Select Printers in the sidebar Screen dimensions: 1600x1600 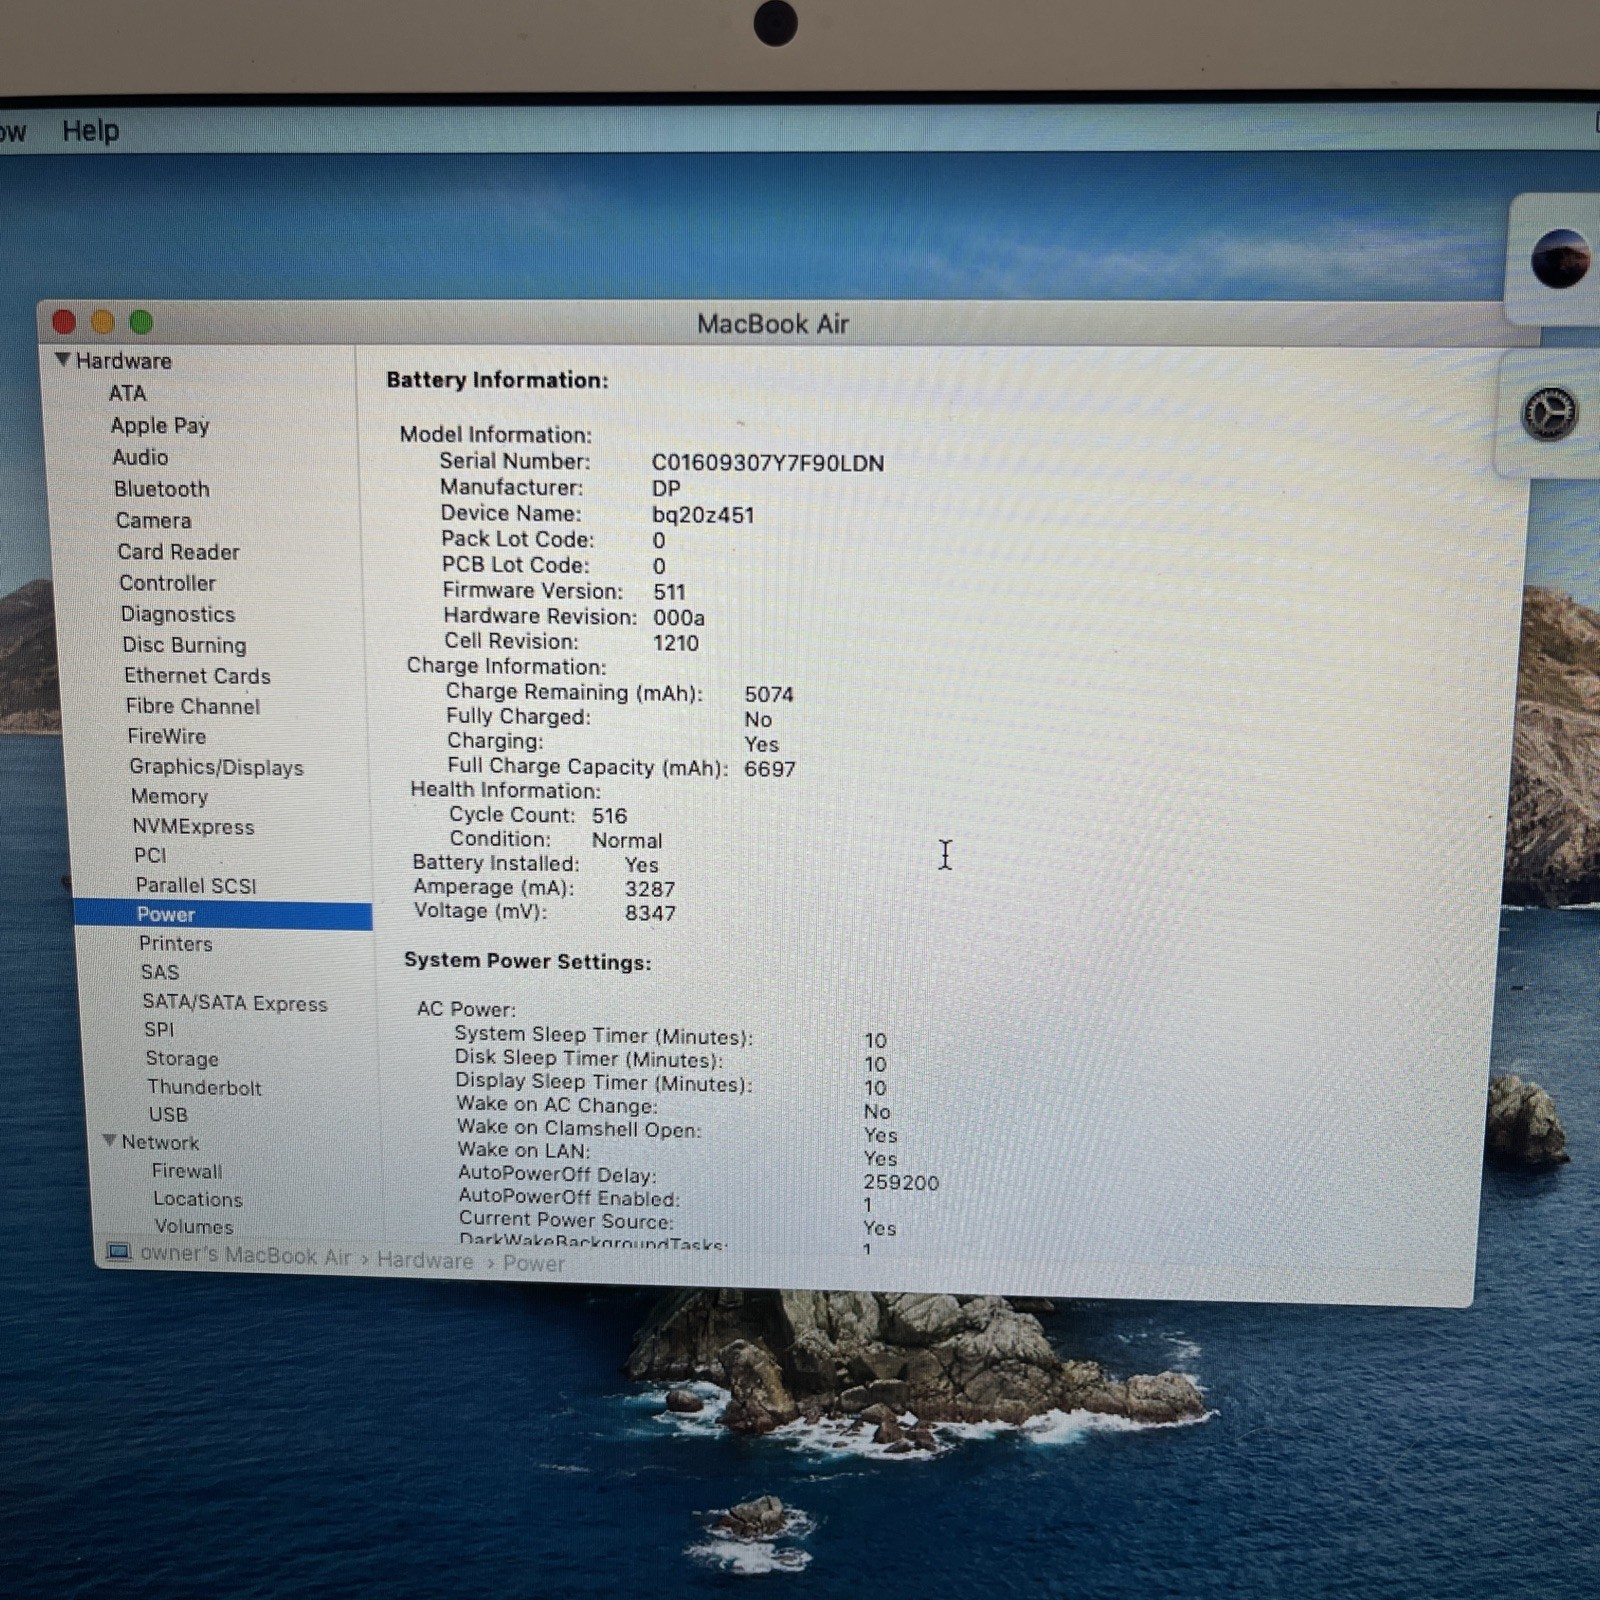176,943
